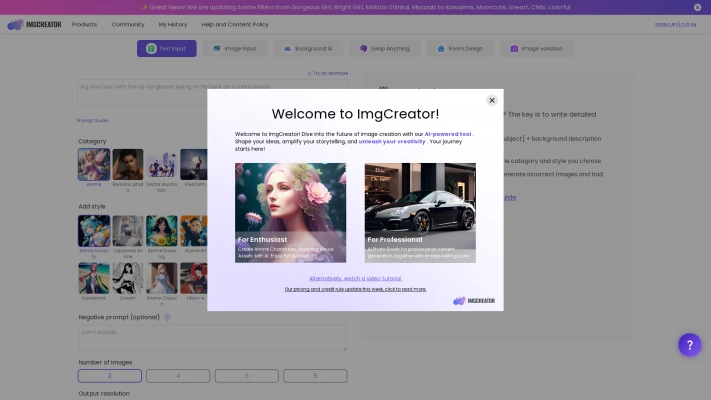This screenshot has height=400, width=711.
Task: Click the Text Input tab icon
Action: tap(151, 49)
